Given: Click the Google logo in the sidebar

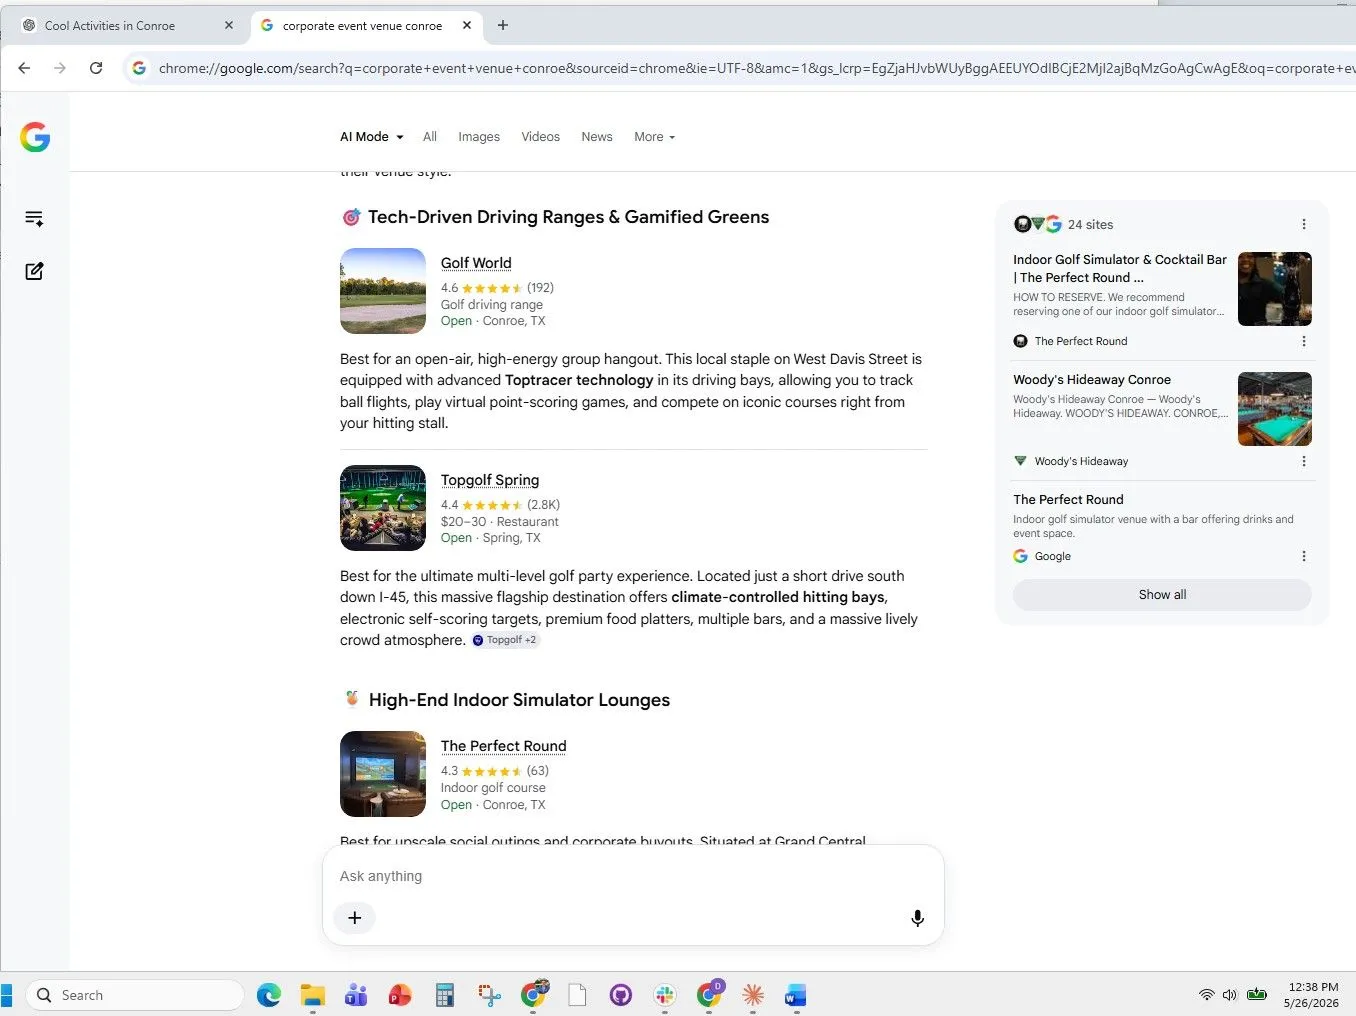Looking at the screenshot, I should pyautogui.click(x=35, y=137).
